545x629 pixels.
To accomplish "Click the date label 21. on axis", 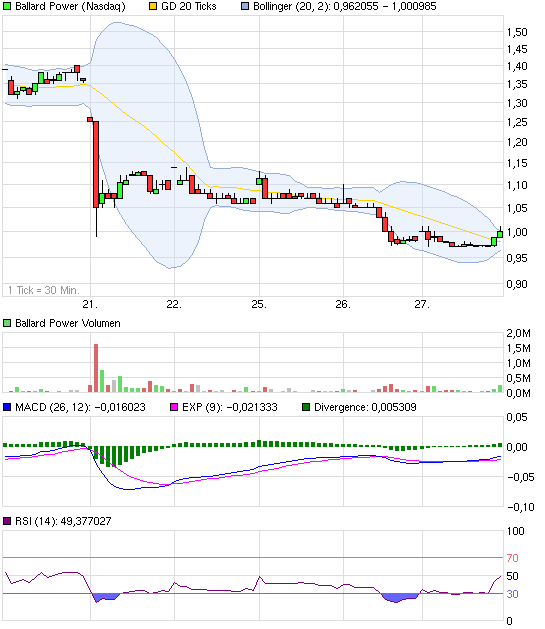I will coord(90,304).
